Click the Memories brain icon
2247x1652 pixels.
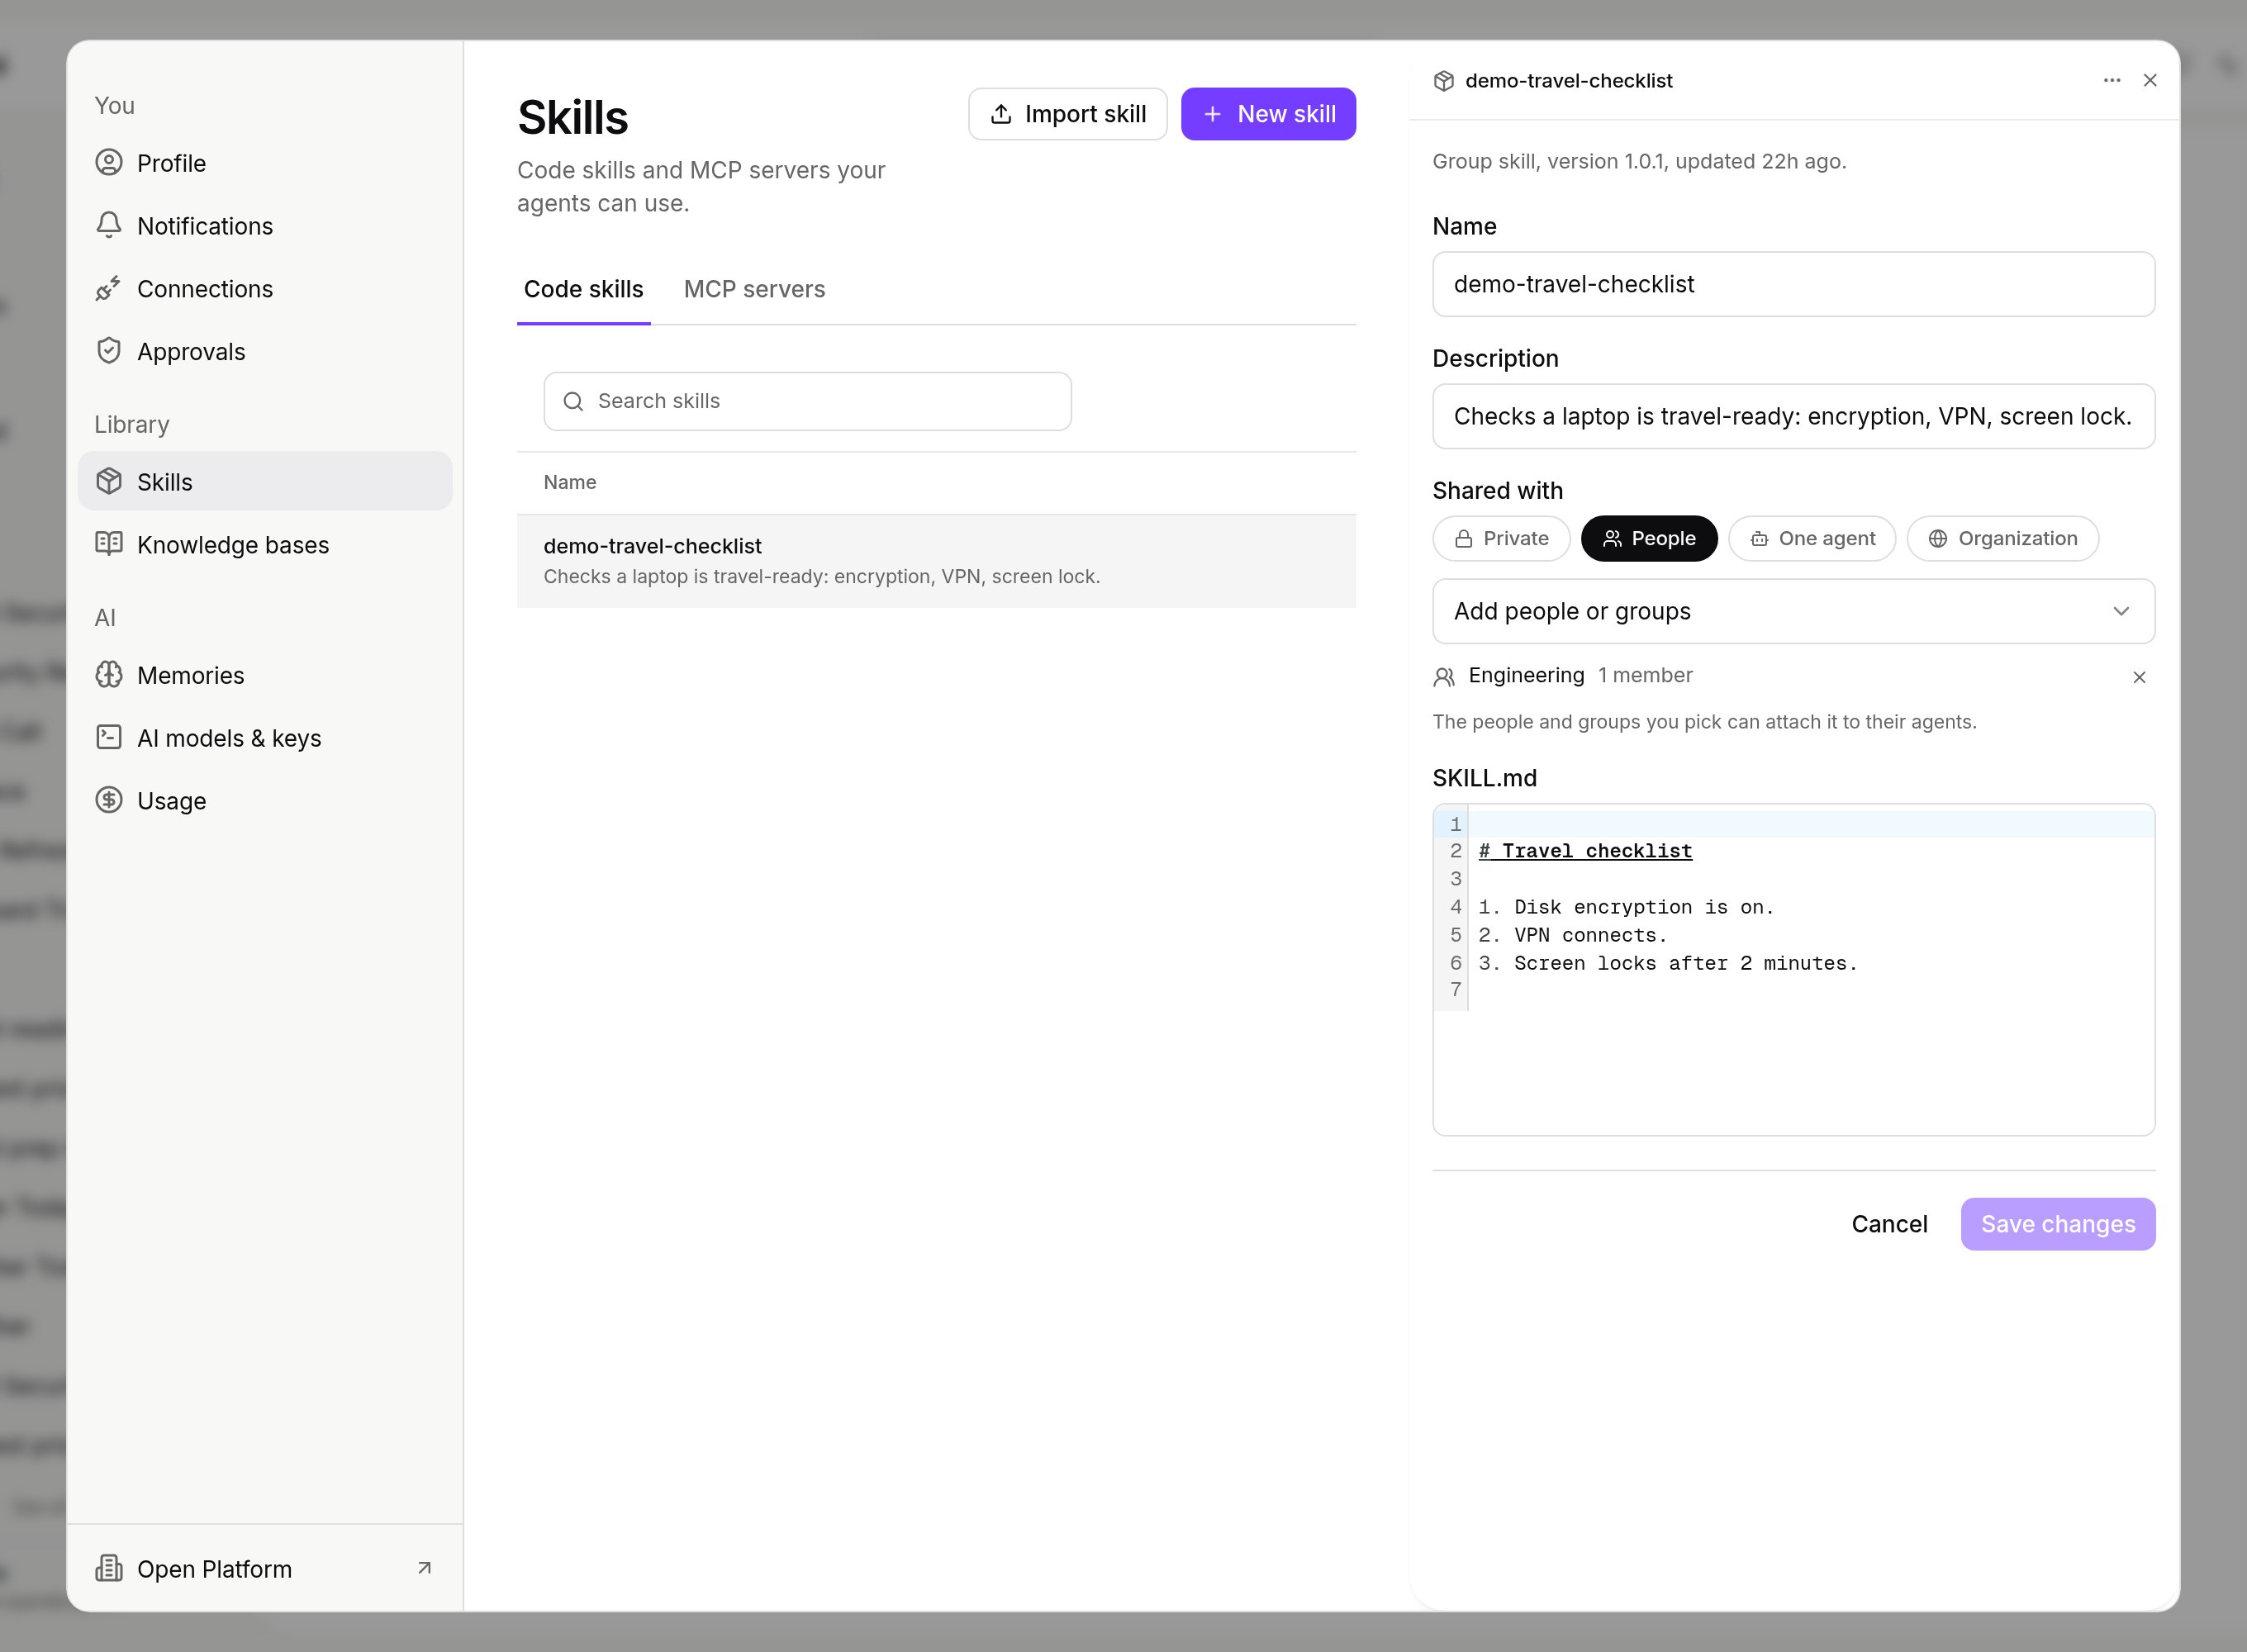point(109,675)
